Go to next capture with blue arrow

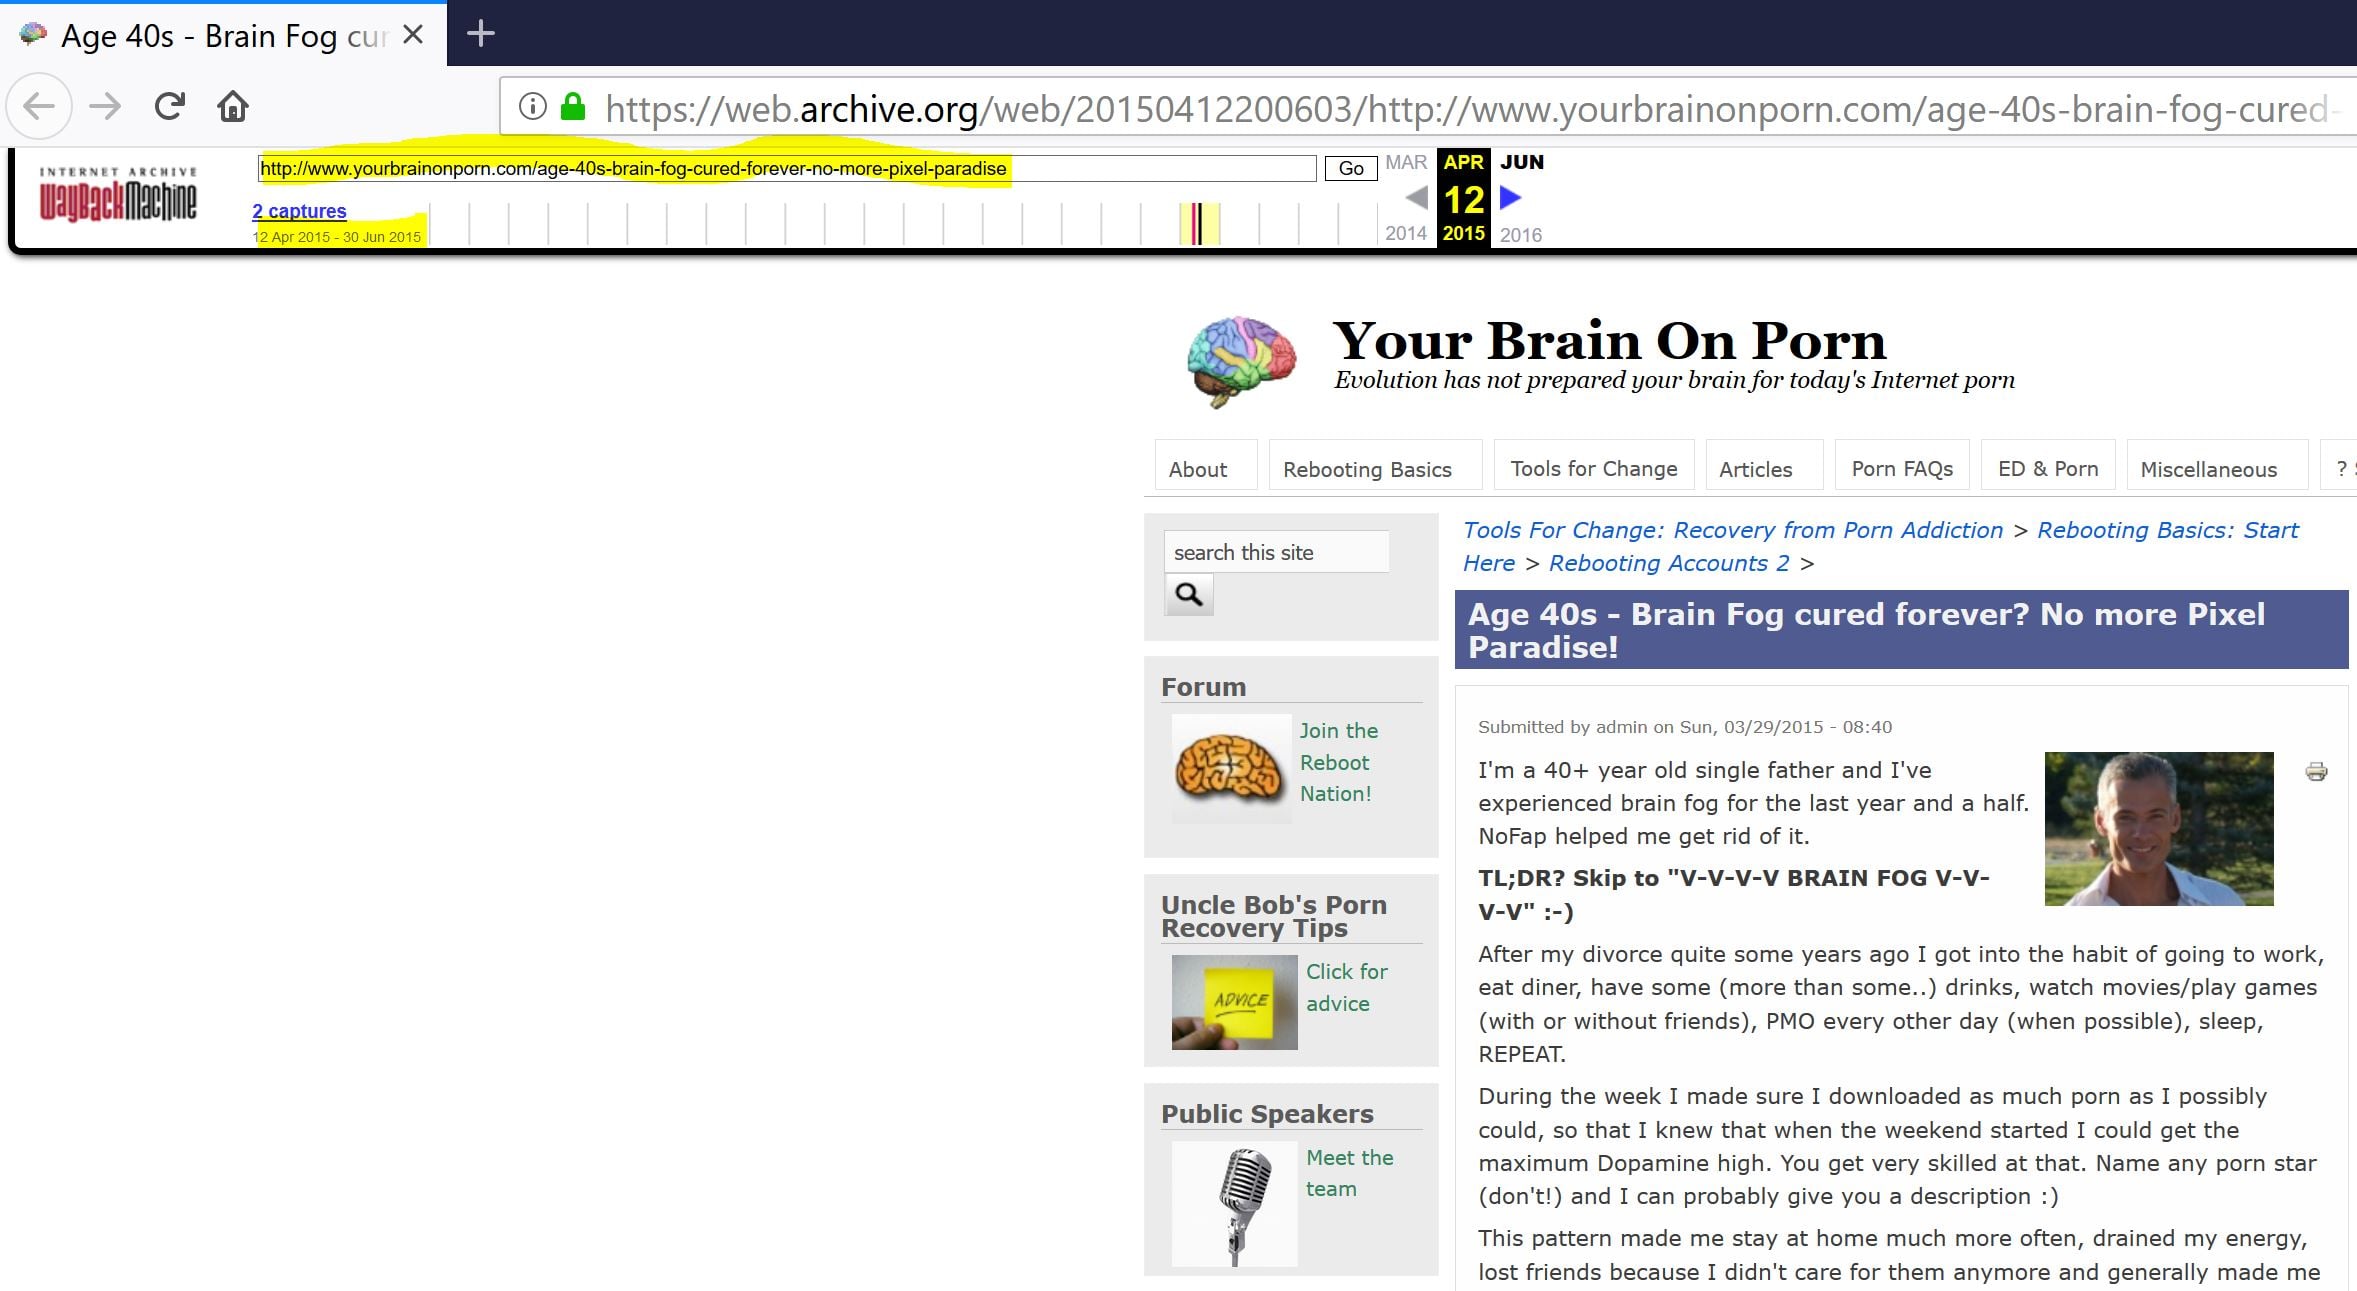pos(1511,198)
